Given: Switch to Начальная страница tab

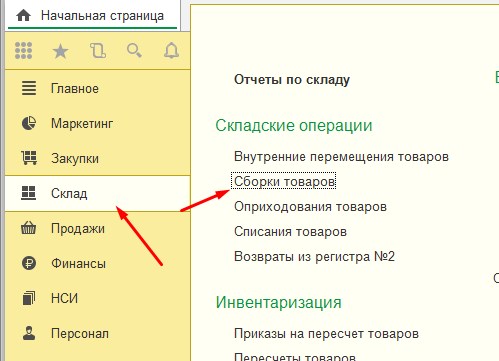Looking at the screenshot, I should coord(93,16).
